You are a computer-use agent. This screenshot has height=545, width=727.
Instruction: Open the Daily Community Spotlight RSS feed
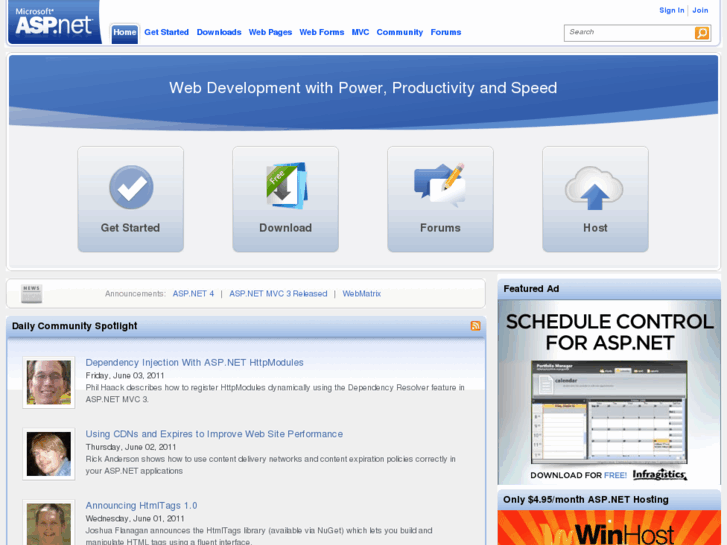475,326
